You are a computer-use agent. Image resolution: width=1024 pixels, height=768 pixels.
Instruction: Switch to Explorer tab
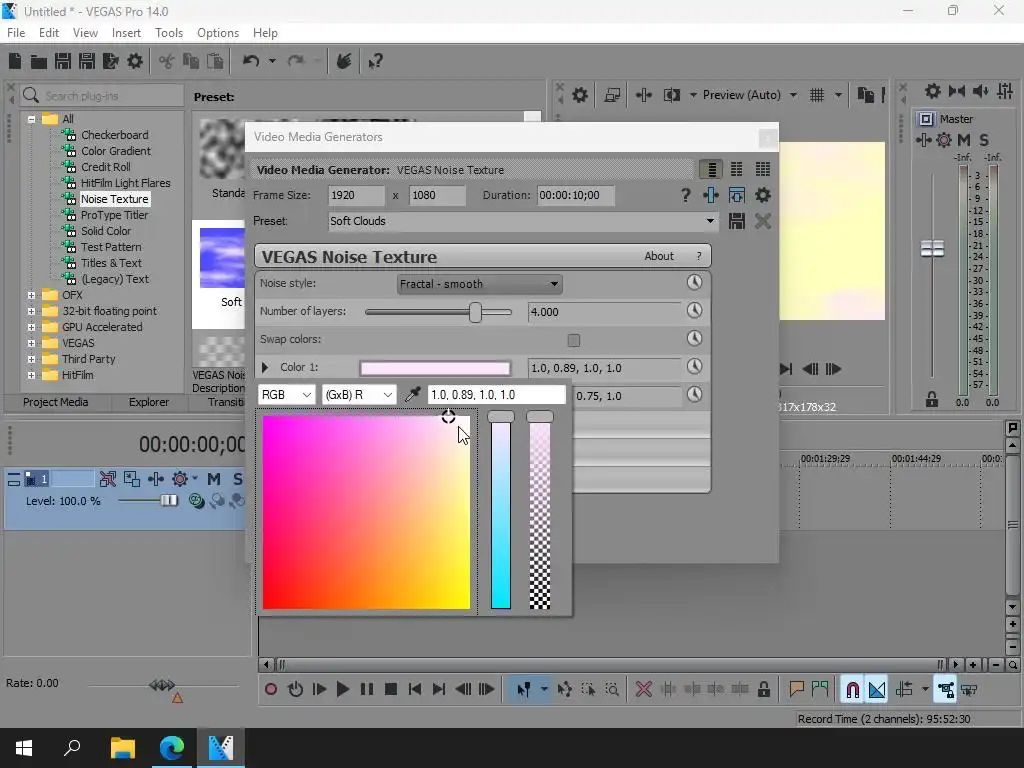pyautogui.click(x=149, y=402)
